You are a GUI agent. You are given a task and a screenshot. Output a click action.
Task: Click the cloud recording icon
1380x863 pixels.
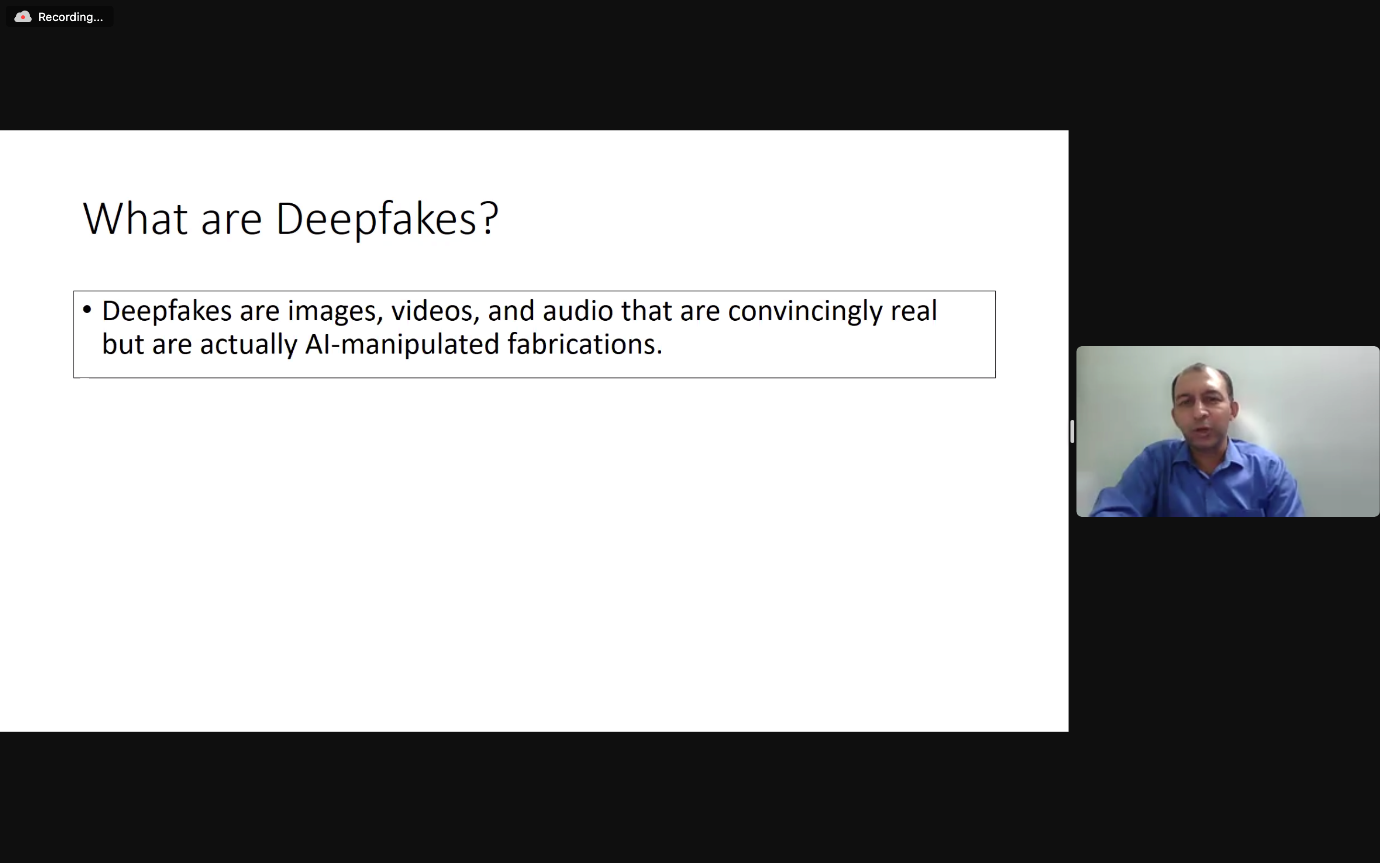[x=23, y=17]
